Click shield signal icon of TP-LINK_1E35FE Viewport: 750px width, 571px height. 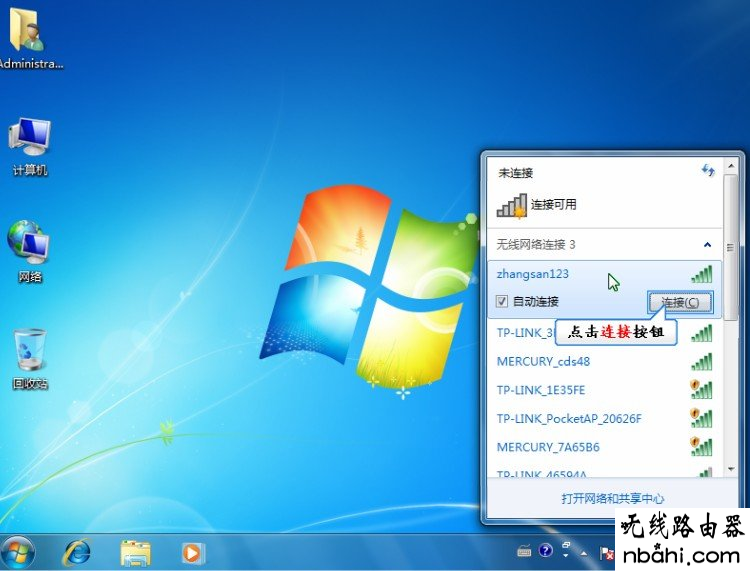[701, 390]
